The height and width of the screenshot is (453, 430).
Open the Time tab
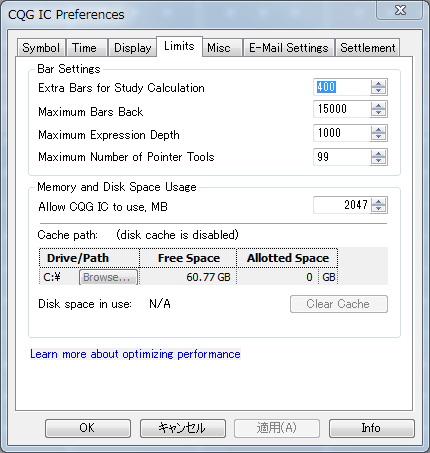[87, 48]
